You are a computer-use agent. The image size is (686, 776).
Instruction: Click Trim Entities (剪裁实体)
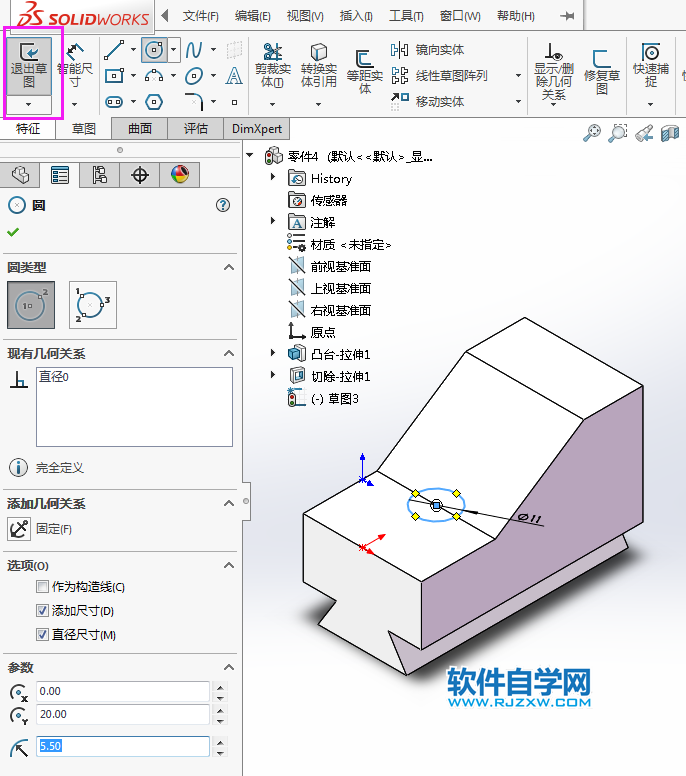point(272,66)
